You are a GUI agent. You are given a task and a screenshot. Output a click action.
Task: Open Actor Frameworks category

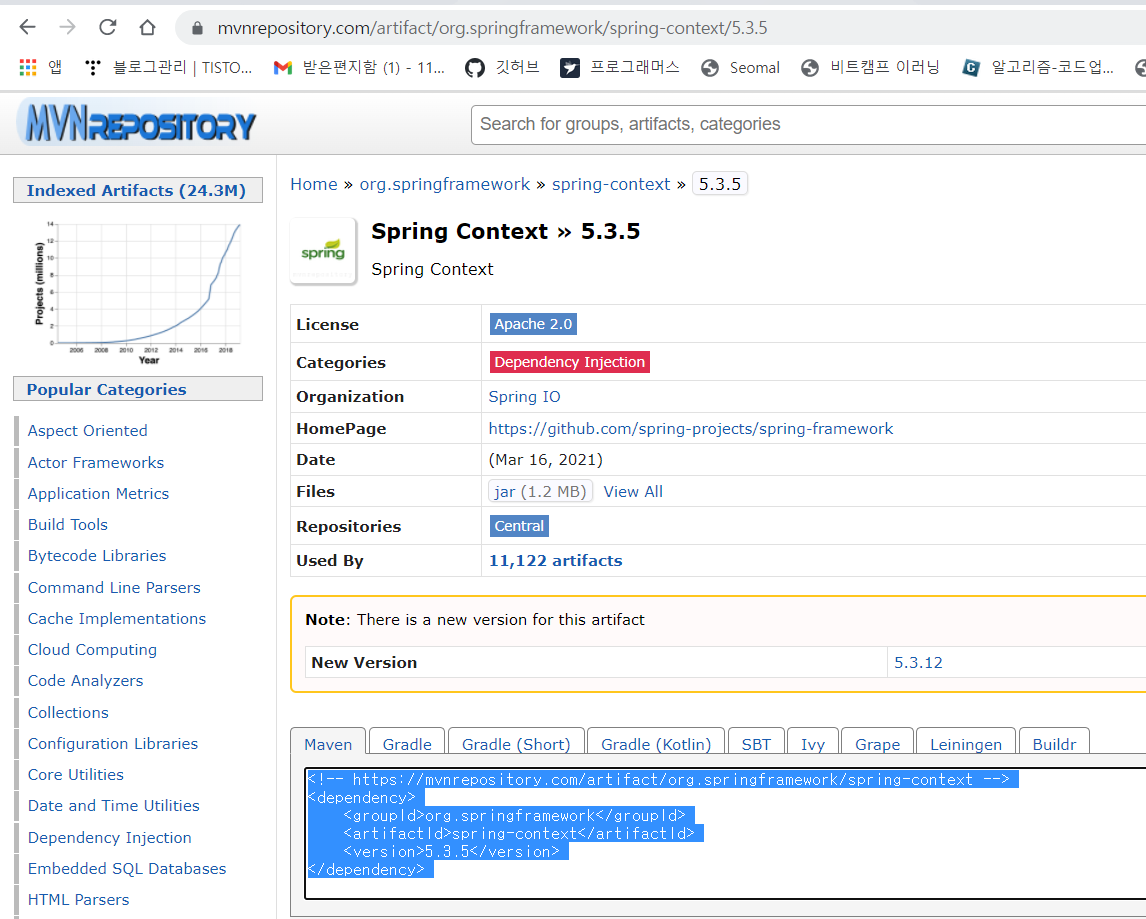point(96,463)
